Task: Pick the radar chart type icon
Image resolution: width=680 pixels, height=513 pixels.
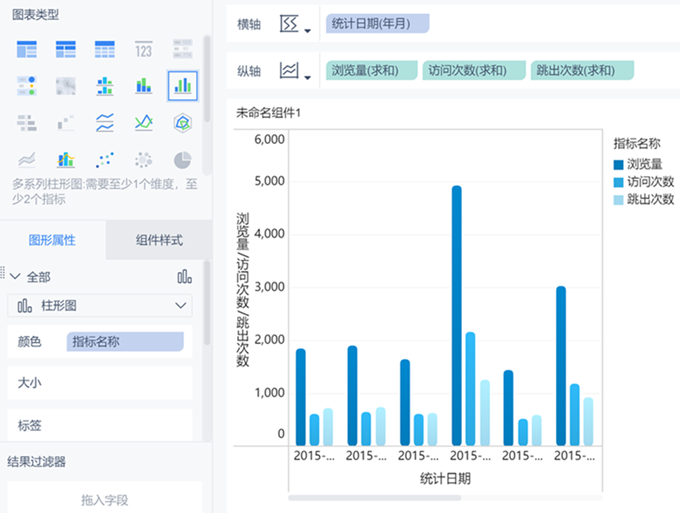Action: click(x=182, y=123)
